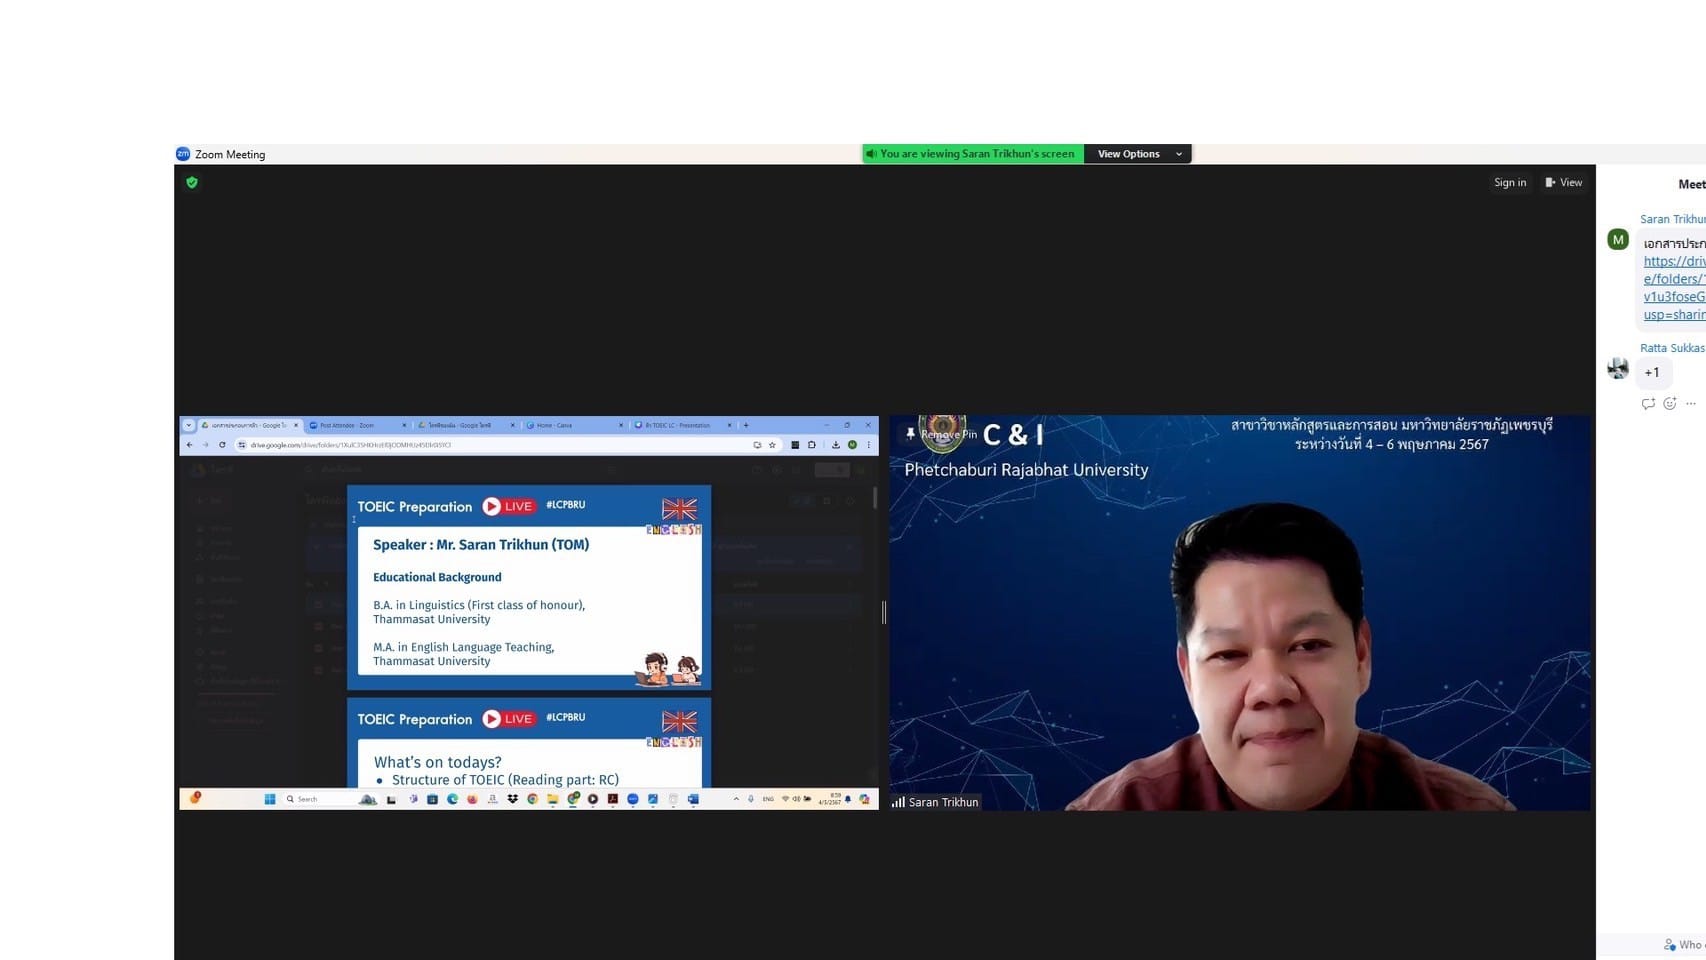Click the green M avatar in chat
1706x960 pixels.
1617,240
